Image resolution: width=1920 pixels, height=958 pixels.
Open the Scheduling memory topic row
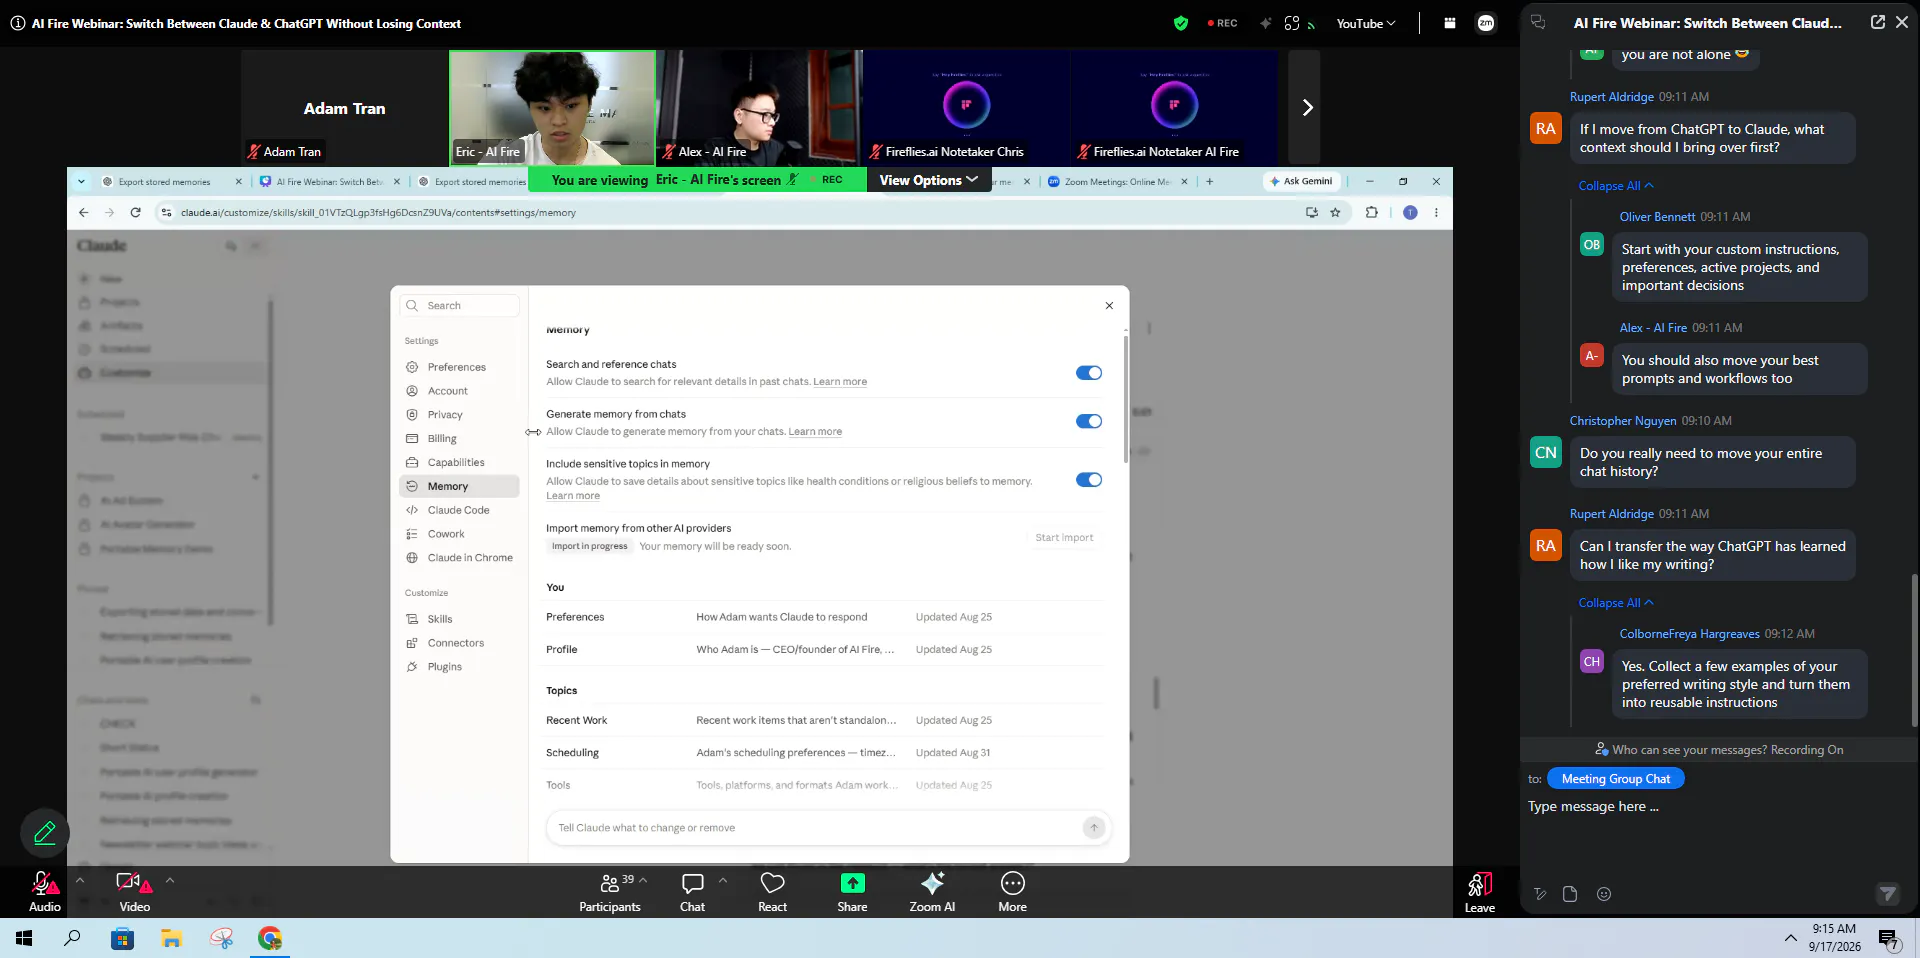coord(824,753)
